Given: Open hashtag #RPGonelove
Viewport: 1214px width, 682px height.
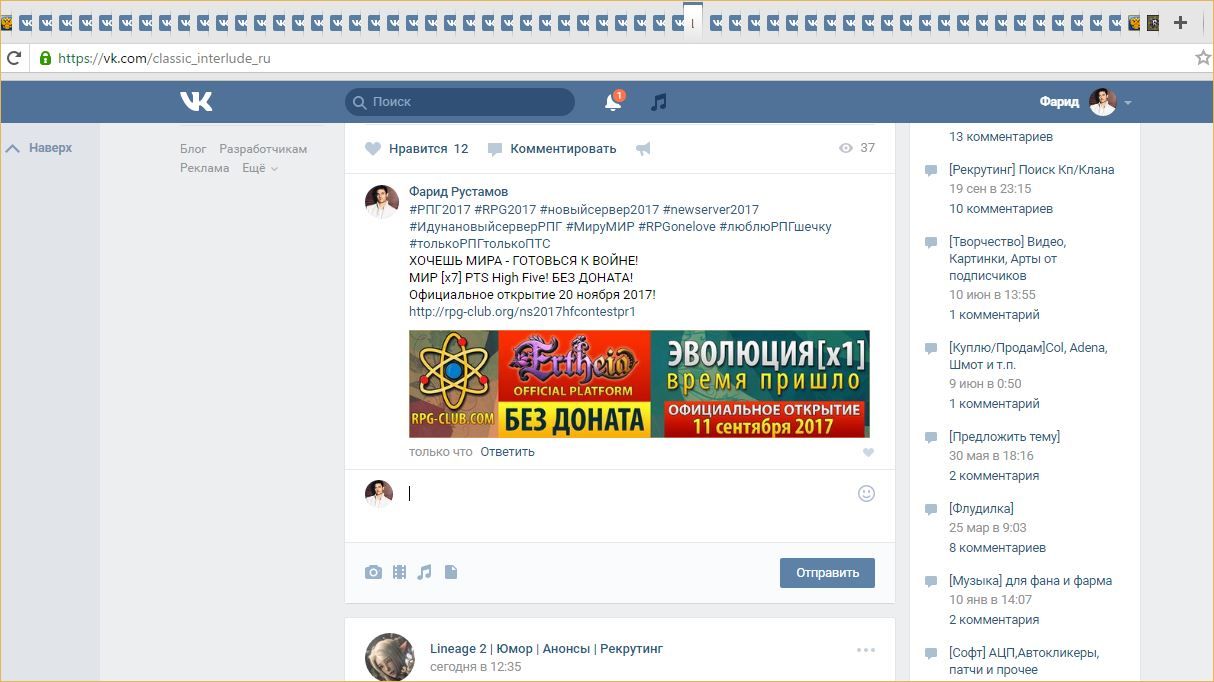Looking at the screenshot, I should 676,227.
